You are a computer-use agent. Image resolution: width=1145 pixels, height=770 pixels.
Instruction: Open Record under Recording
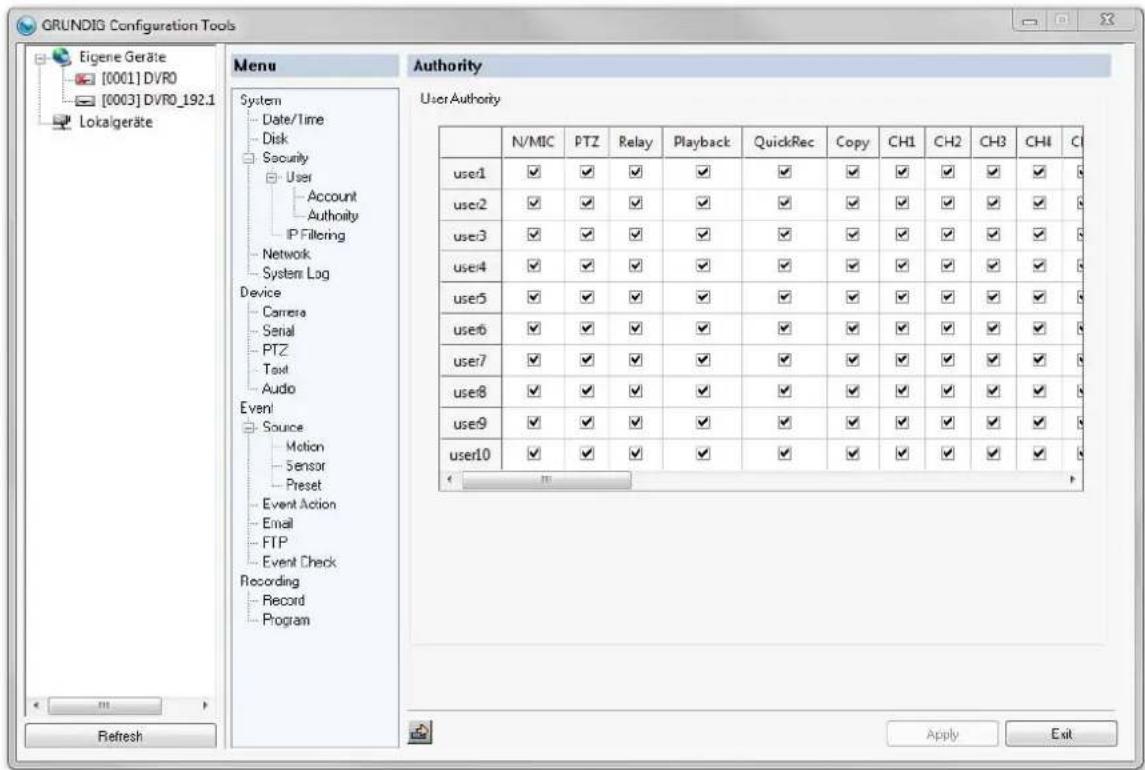coord(283,601)
